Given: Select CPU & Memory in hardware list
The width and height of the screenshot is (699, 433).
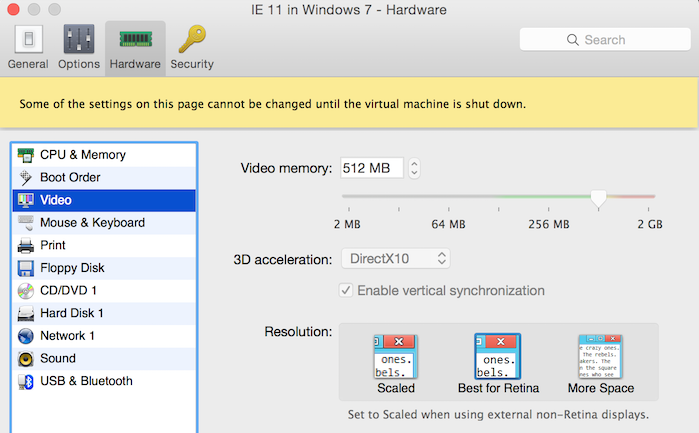Looking at the screenshot, I should click(x=104, y=155).
